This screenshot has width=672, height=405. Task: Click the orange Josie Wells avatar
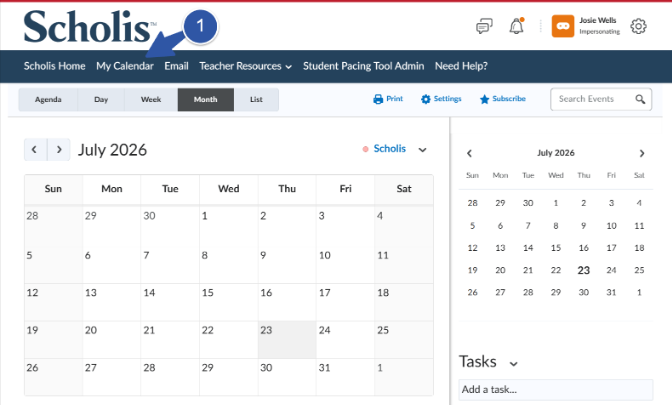pyautogui.click(x=563, y=26)
